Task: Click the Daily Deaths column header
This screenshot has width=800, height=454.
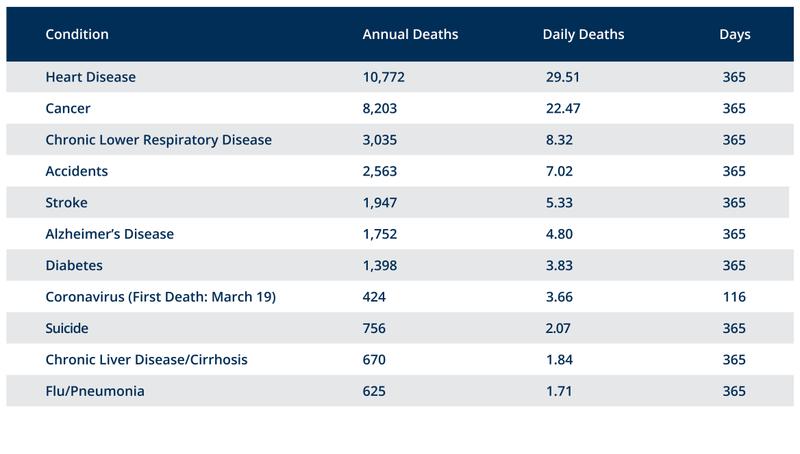Action: tap(583, 34)
